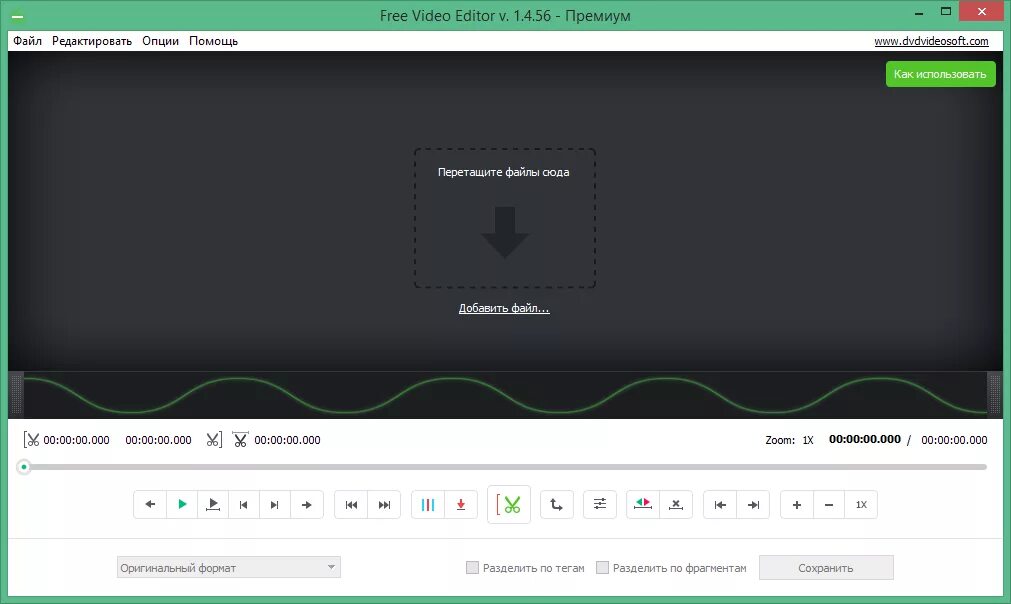Open the Помощь menu
This screenshot has width=1011, height=604.
[x=213, y=41]
